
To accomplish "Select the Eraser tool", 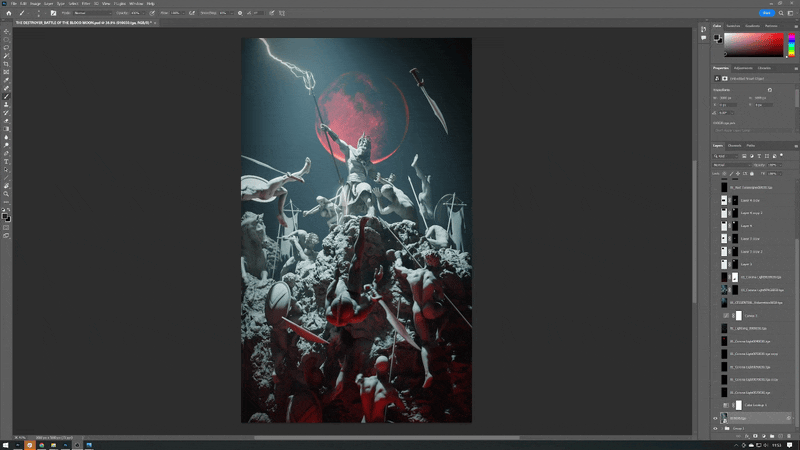I will tap(6, 121).
